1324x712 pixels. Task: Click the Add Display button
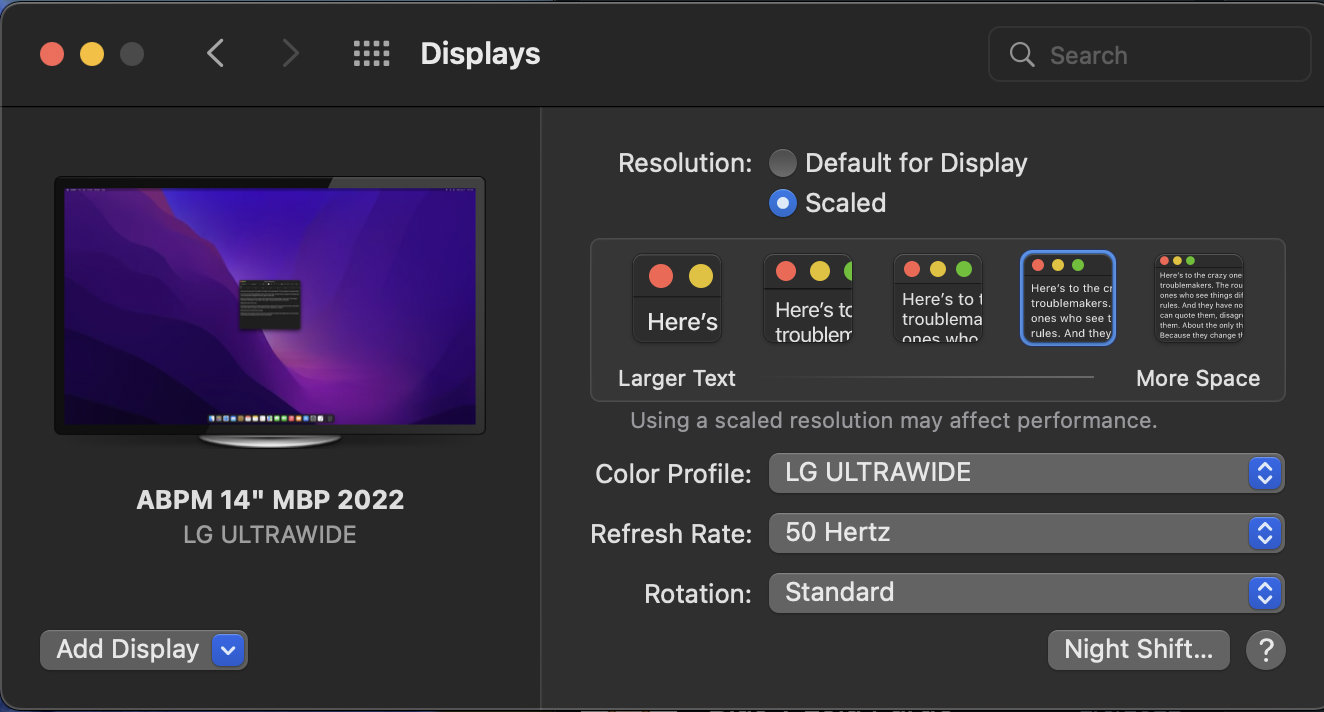pyautogui.click(x=126, y=650)
